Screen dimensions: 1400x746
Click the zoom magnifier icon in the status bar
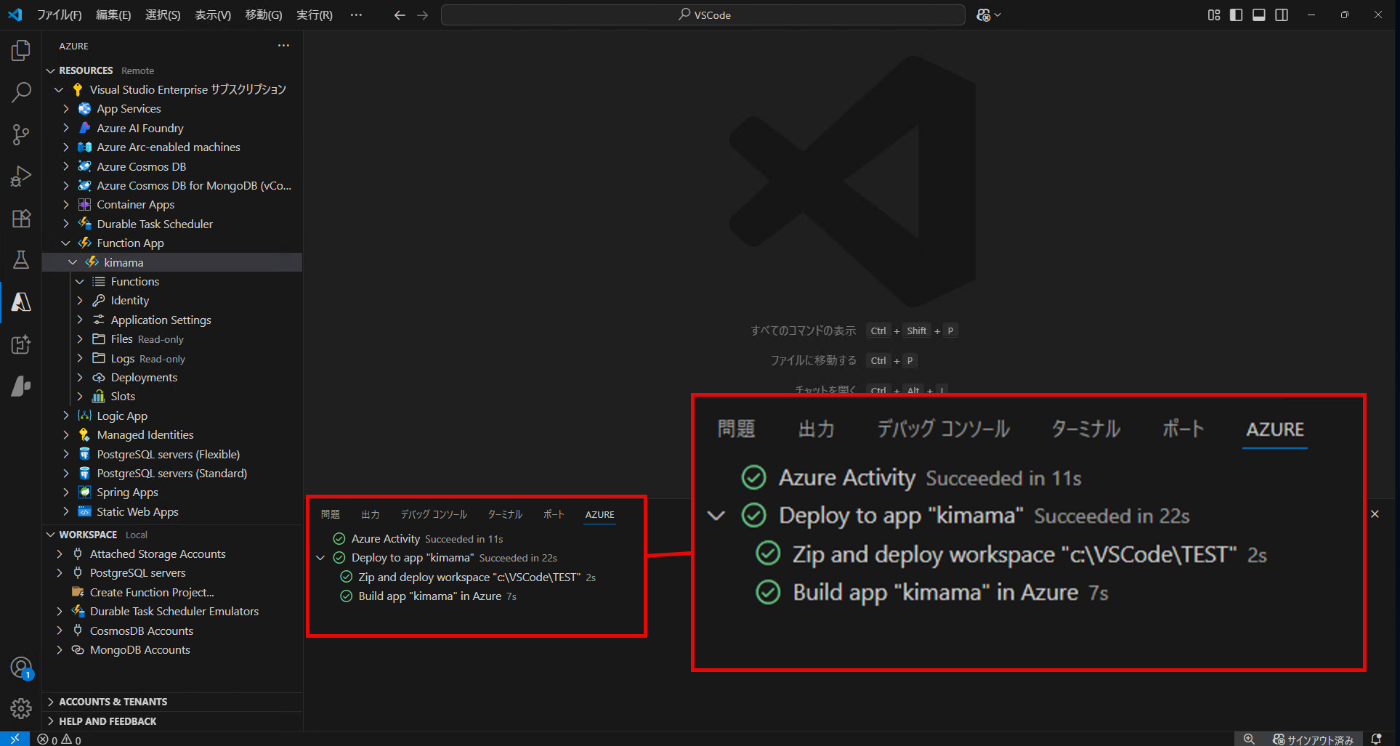click(x=1249, y=739)
